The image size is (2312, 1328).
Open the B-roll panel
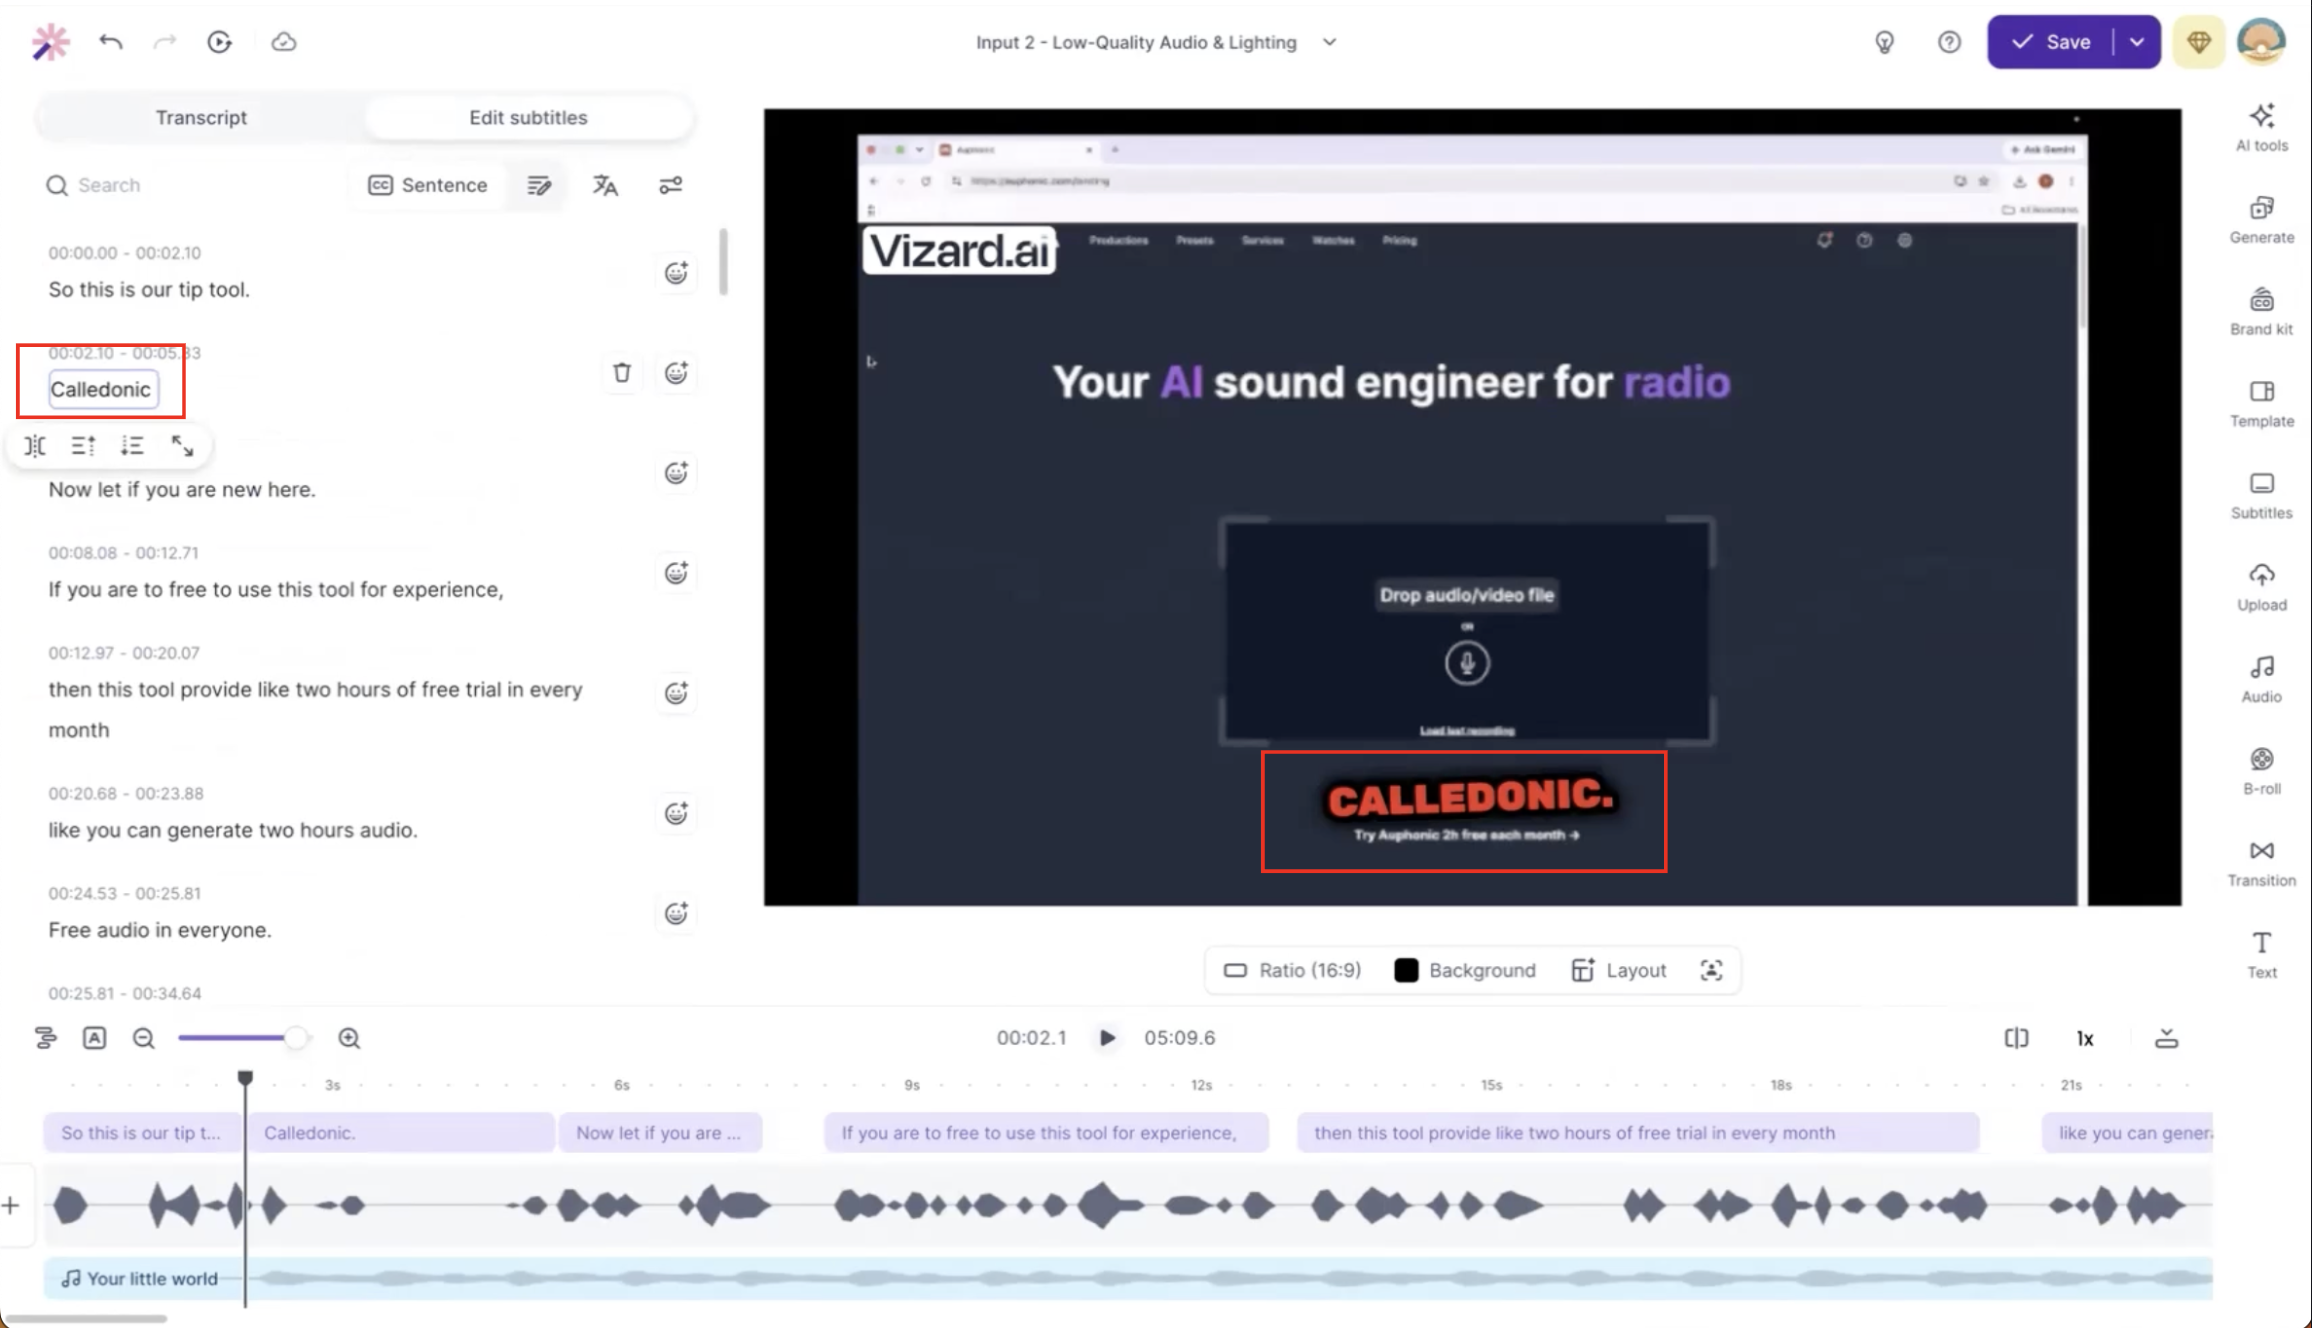tap(2261, 772)
